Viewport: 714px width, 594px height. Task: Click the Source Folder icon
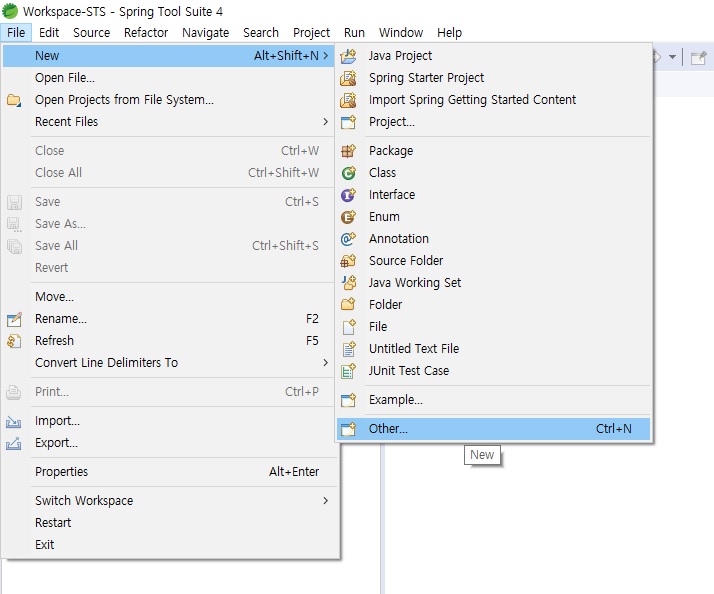(x=348, y=261)
